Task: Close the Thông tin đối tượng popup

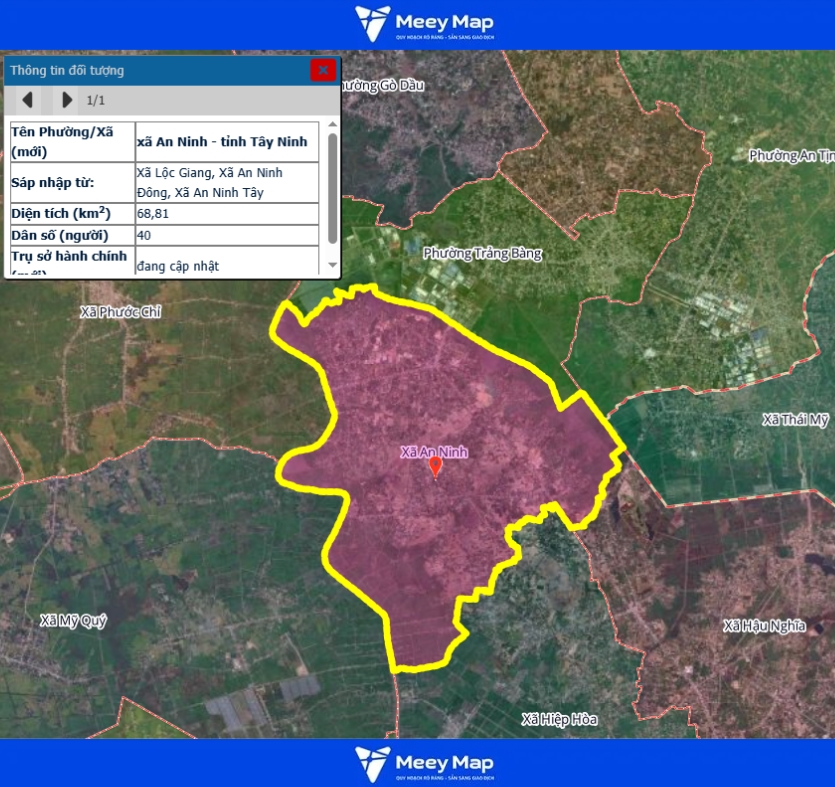Action: 322,70
